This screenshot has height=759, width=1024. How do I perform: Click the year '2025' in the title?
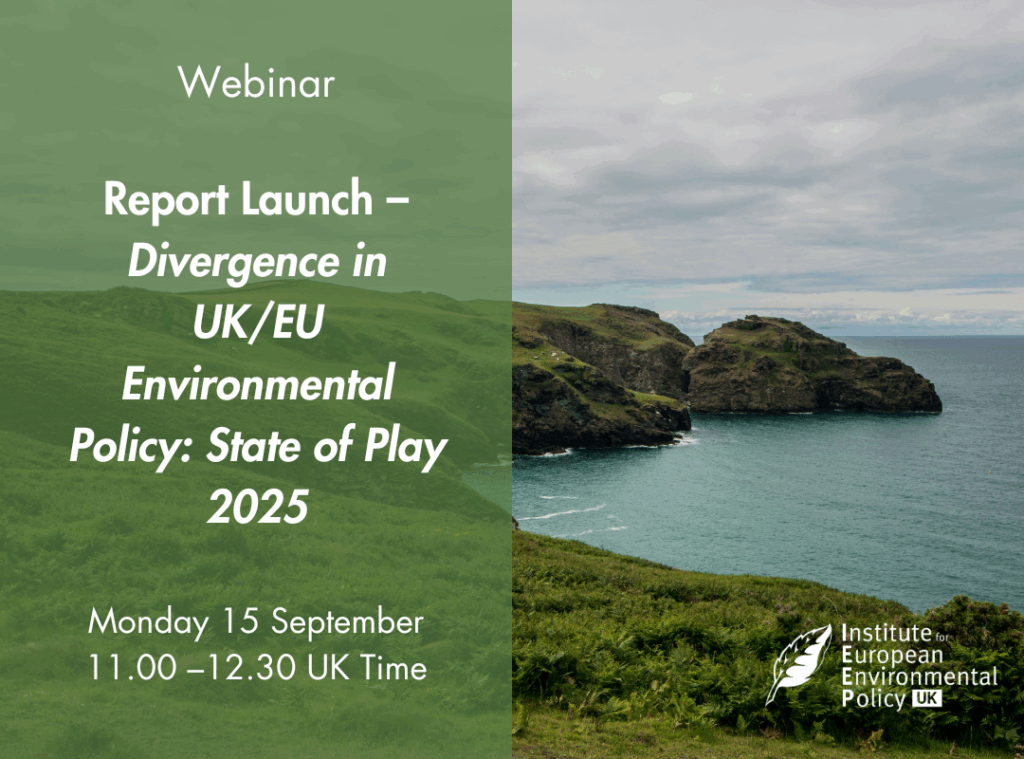256,509
